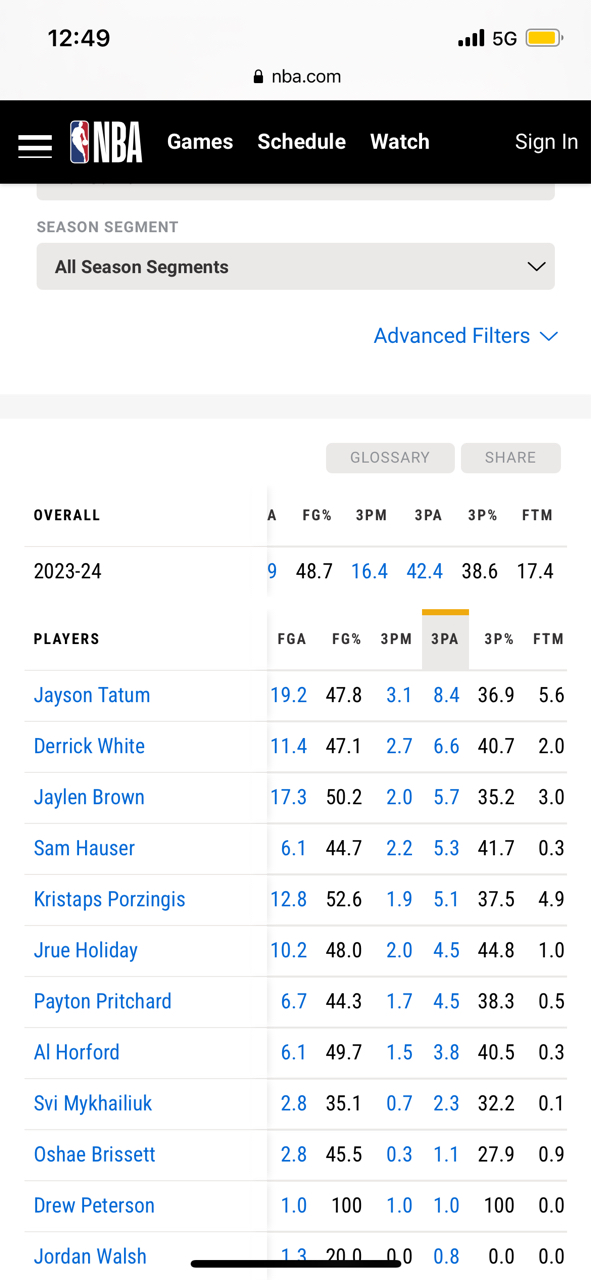Click Kristaps Porzingis' FGA value 12.8
Image resolution: width=591 pixels, height=1280 pixels.
(x=288, y=899)
